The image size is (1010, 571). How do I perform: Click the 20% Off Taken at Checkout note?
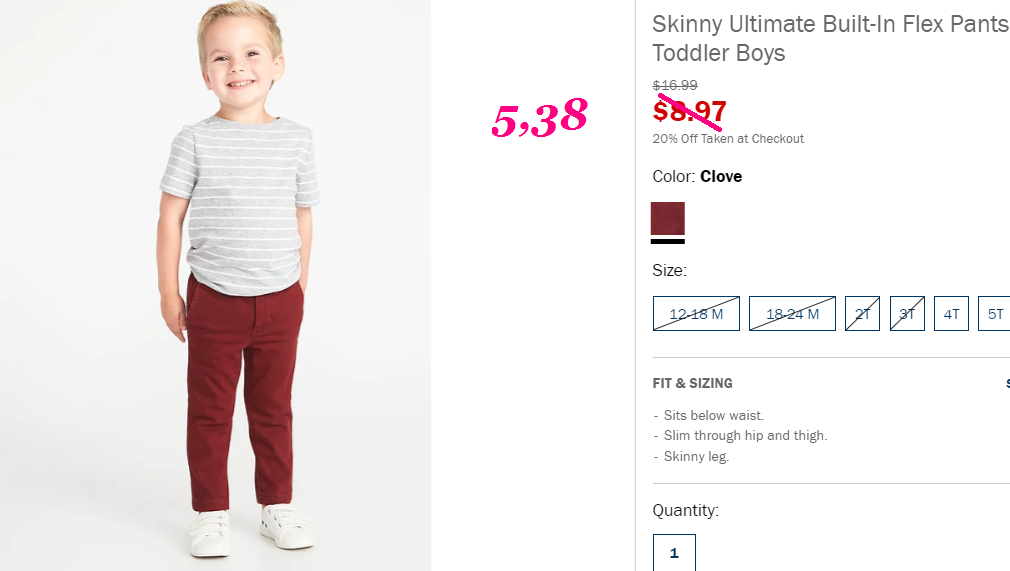point(728,139)
